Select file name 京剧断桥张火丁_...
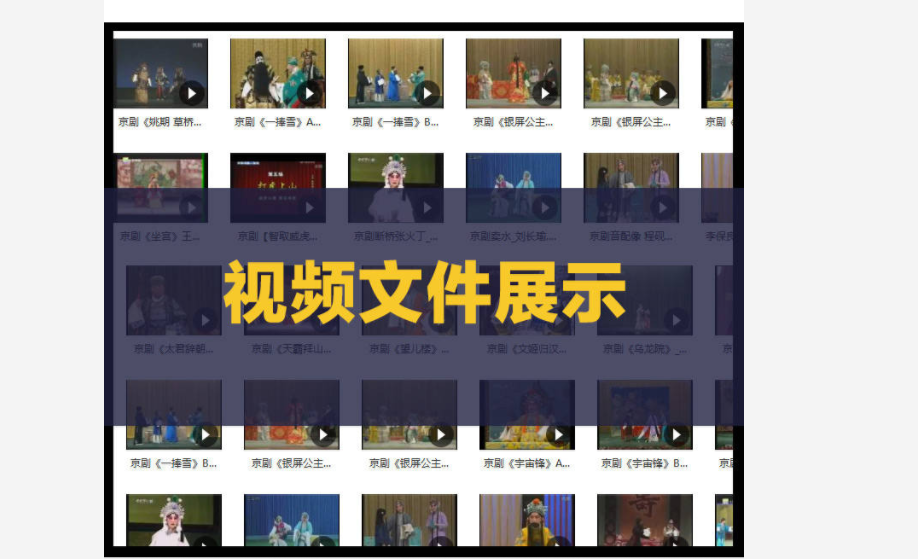The height and width of the screenshot is (559, 918). click(x=396, y=236)
